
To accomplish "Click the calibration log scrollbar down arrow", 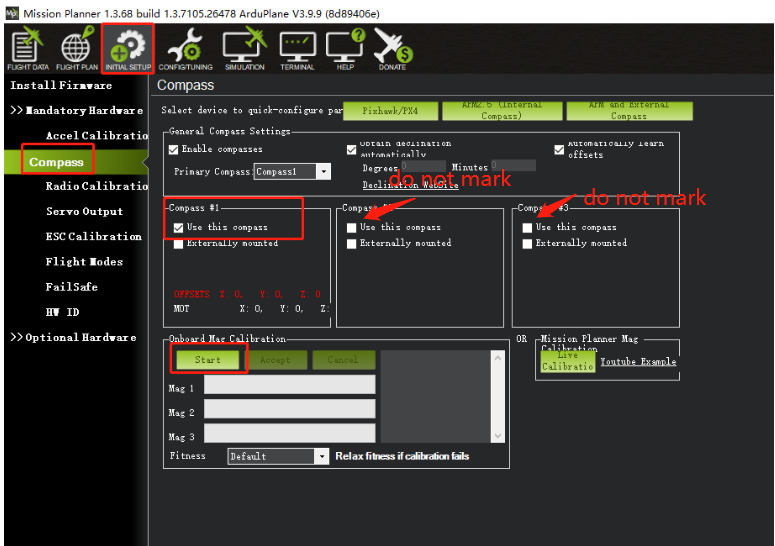I will pos(498,435).
